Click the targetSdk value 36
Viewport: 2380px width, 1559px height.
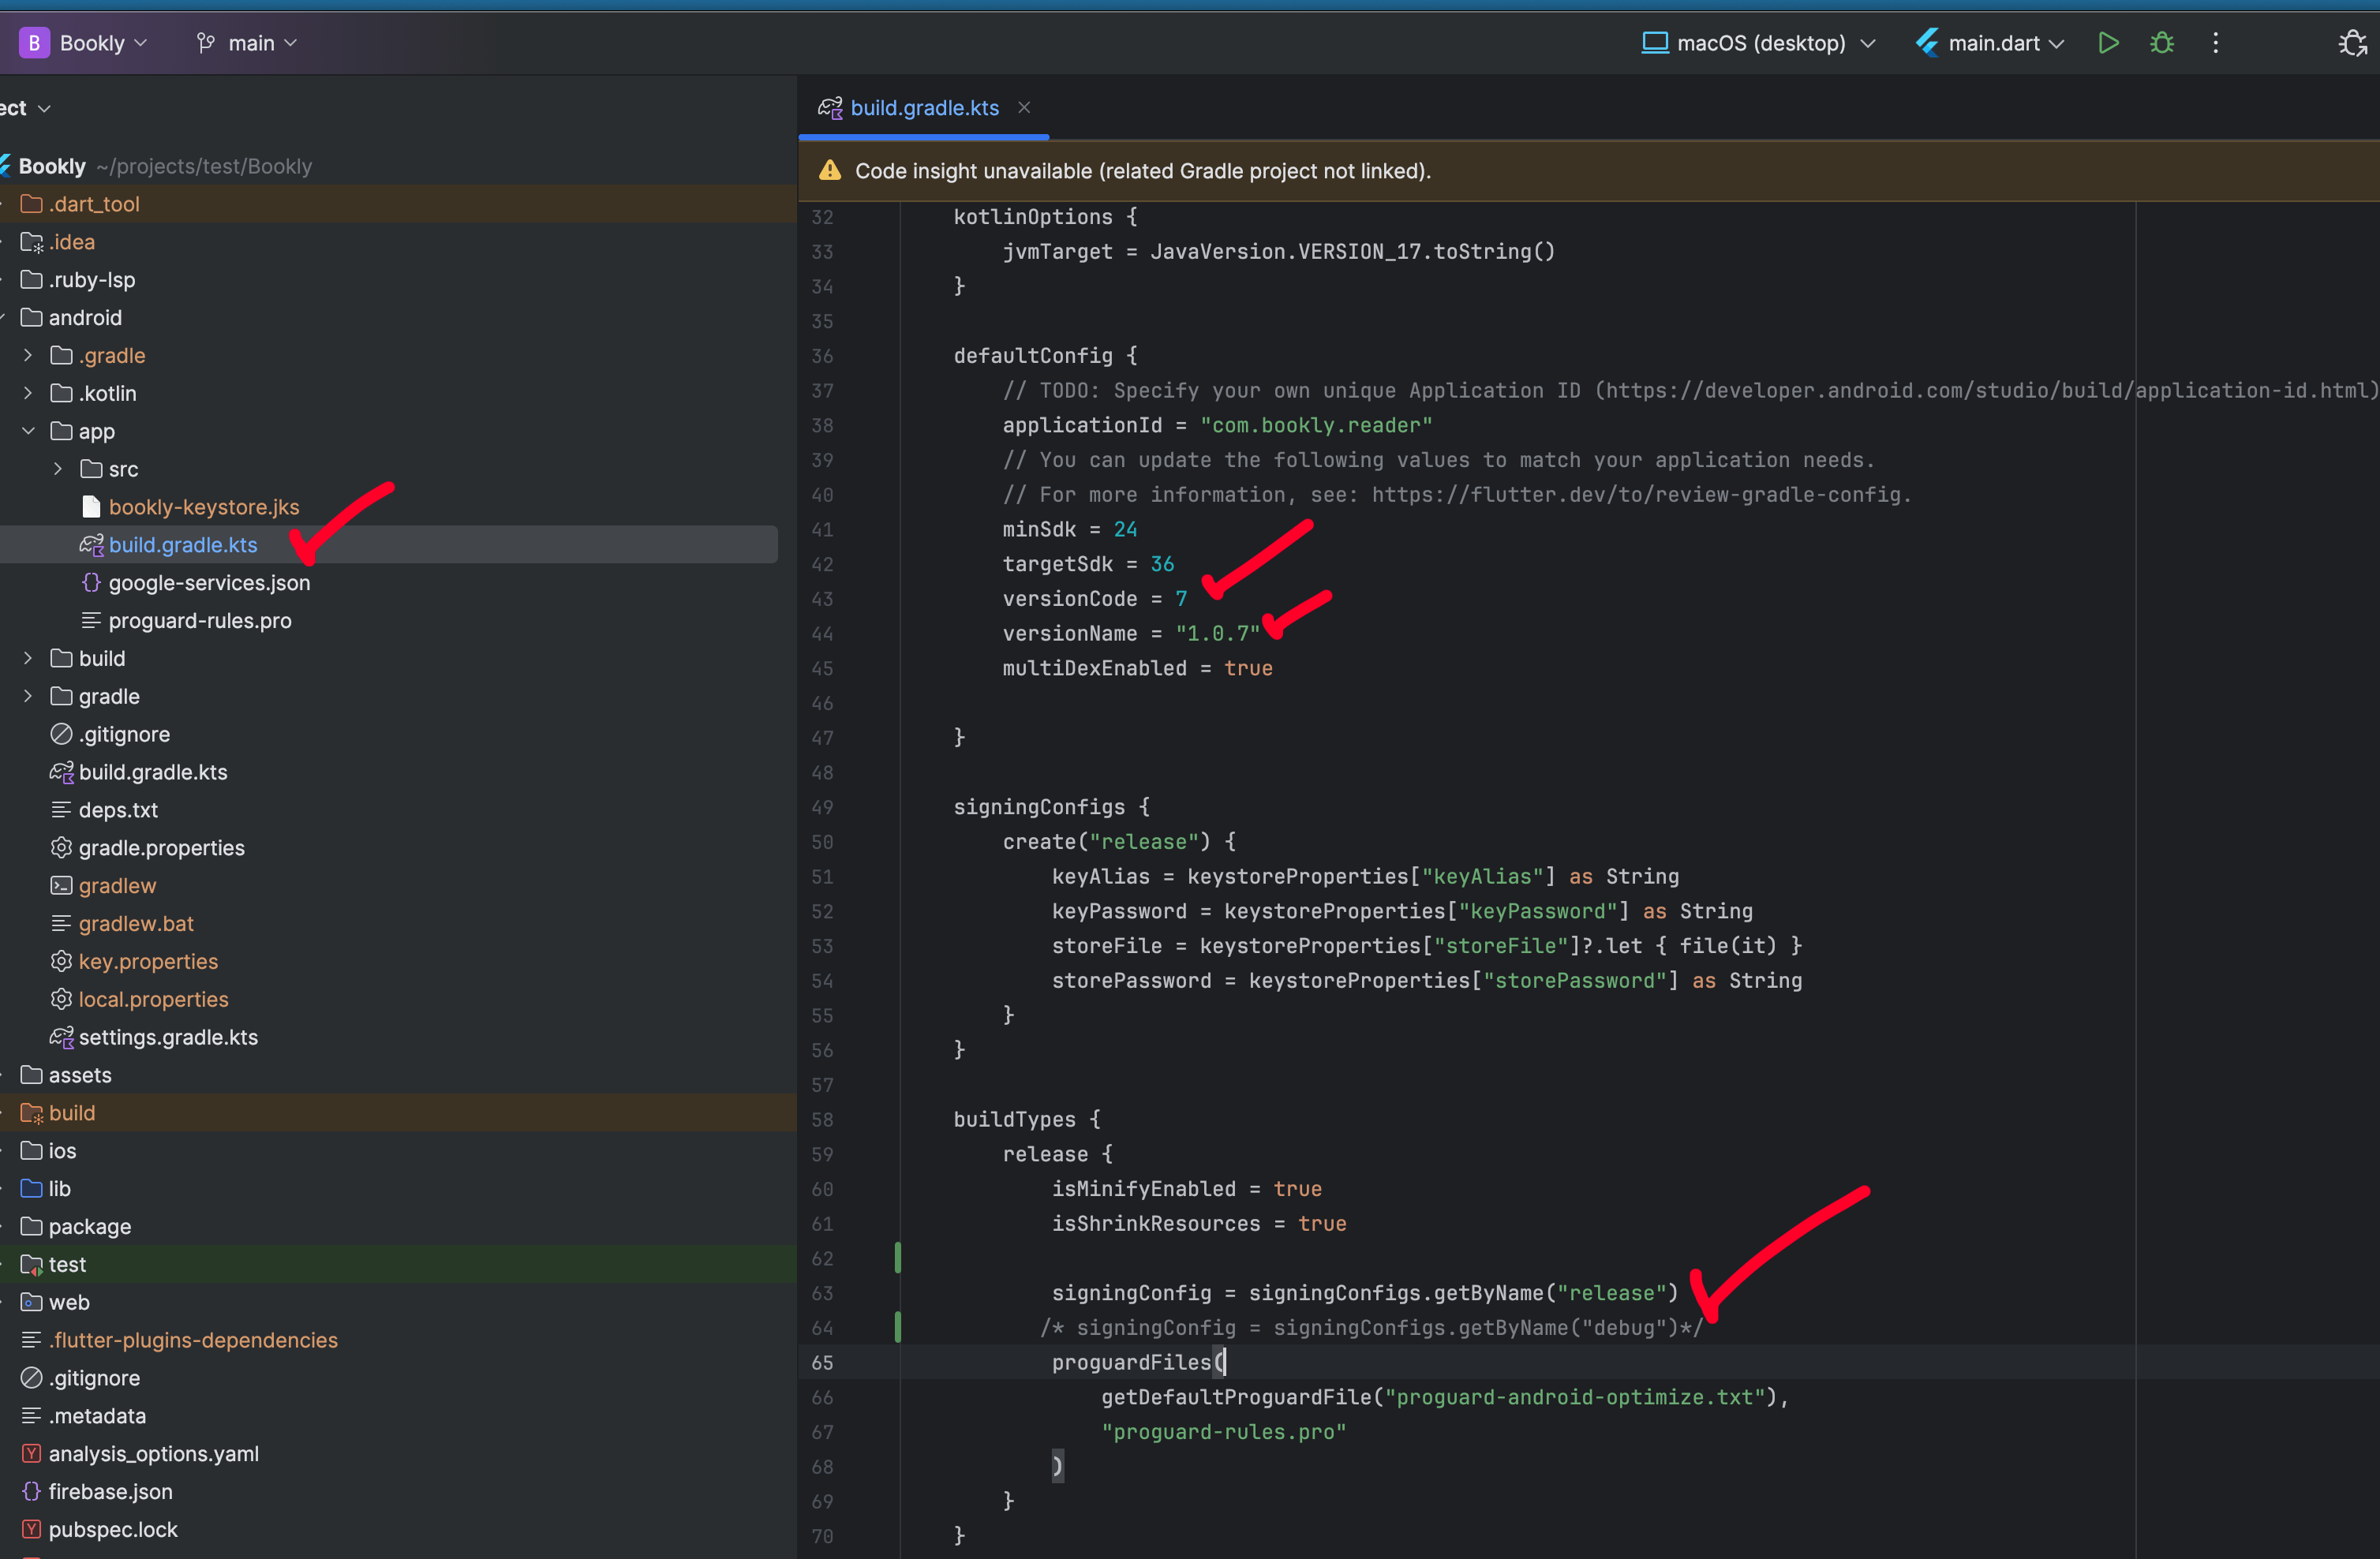pyautogui.click(x=1162, y=564)
